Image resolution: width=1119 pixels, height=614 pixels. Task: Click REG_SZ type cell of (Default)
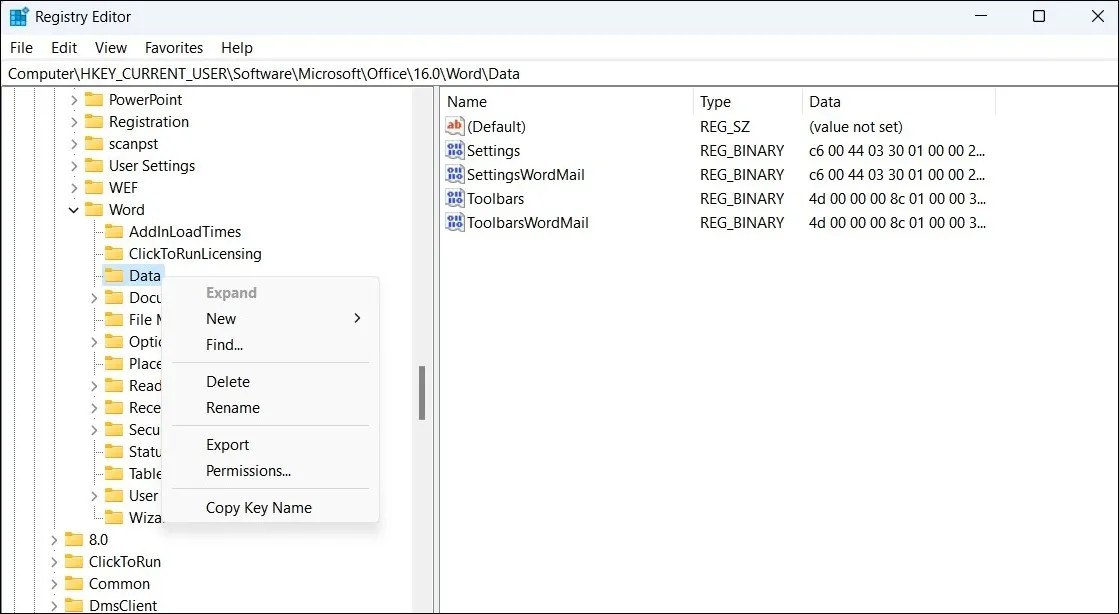(x=725, y=126)
